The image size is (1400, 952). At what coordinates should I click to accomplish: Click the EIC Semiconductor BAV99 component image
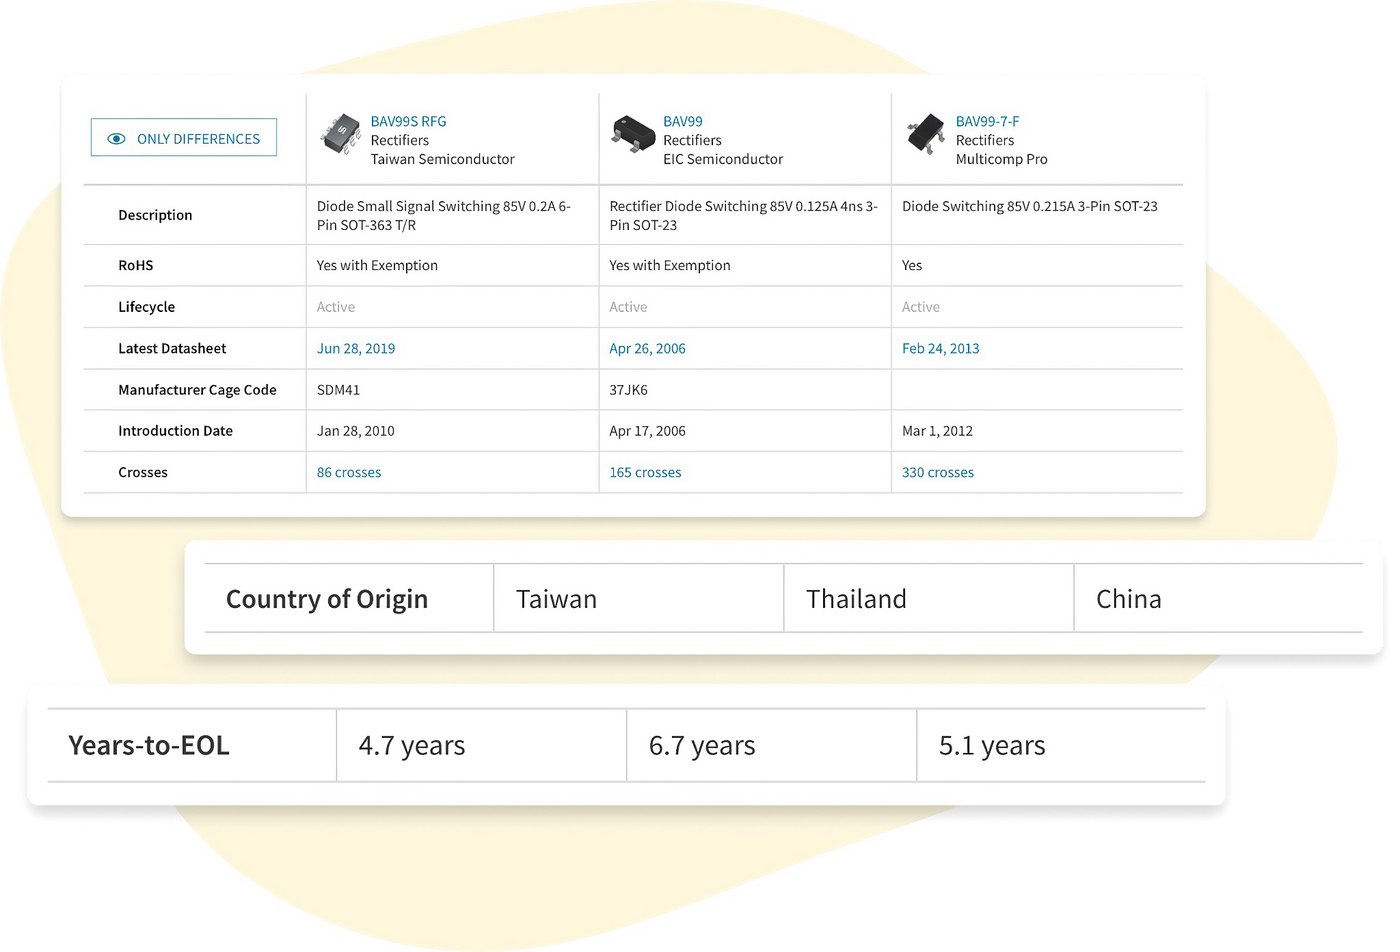(x=633, y=134)
